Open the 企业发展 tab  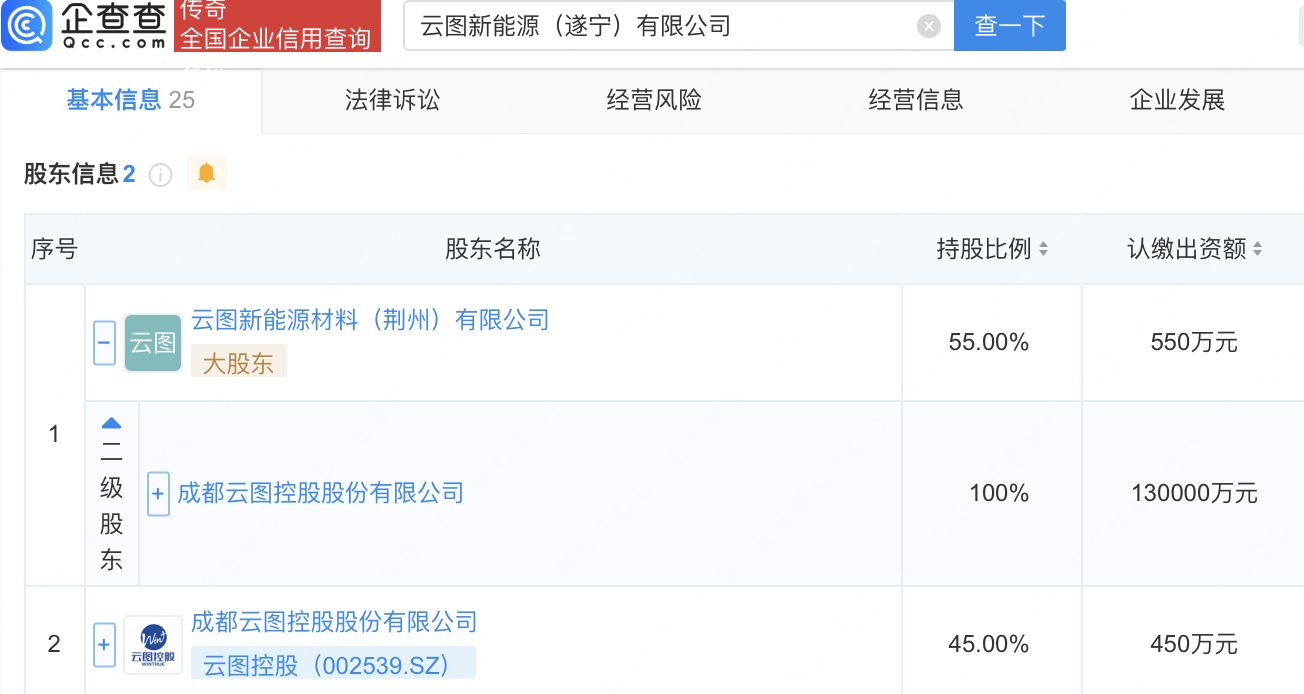point(1177,100)
